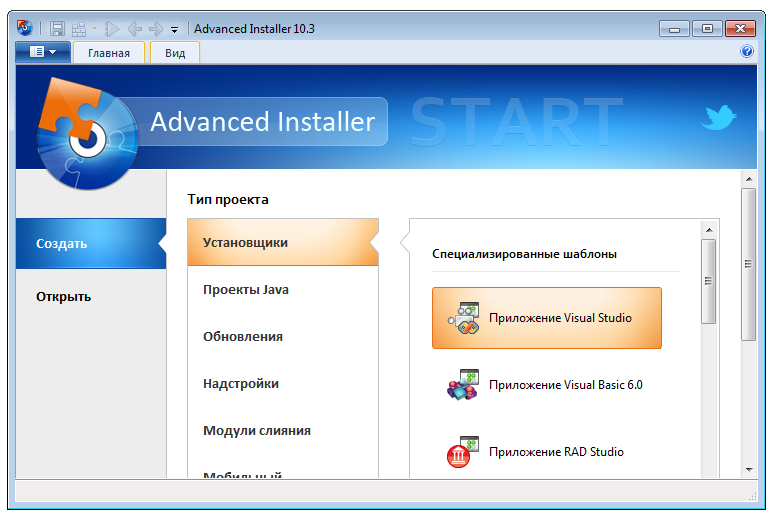Click the Twitter bird icon

click(718, 117)
